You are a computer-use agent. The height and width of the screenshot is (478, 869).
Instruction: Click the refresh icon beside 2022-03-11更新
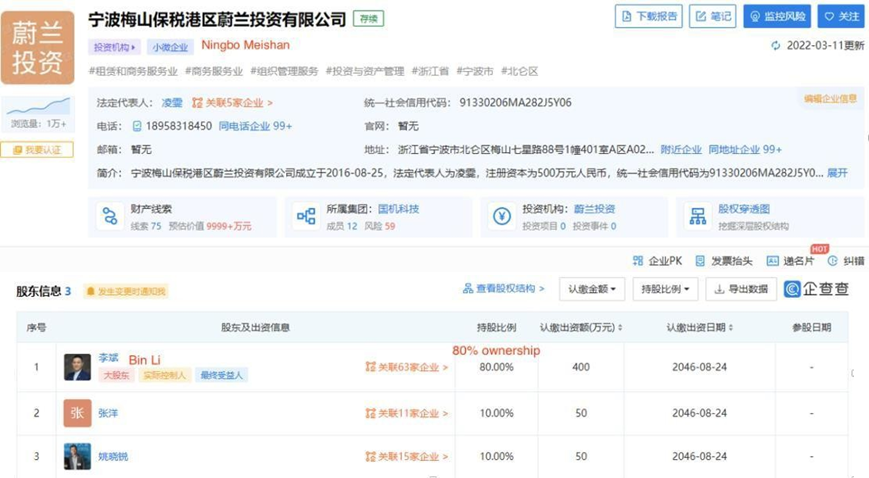[x=776, y=45]
